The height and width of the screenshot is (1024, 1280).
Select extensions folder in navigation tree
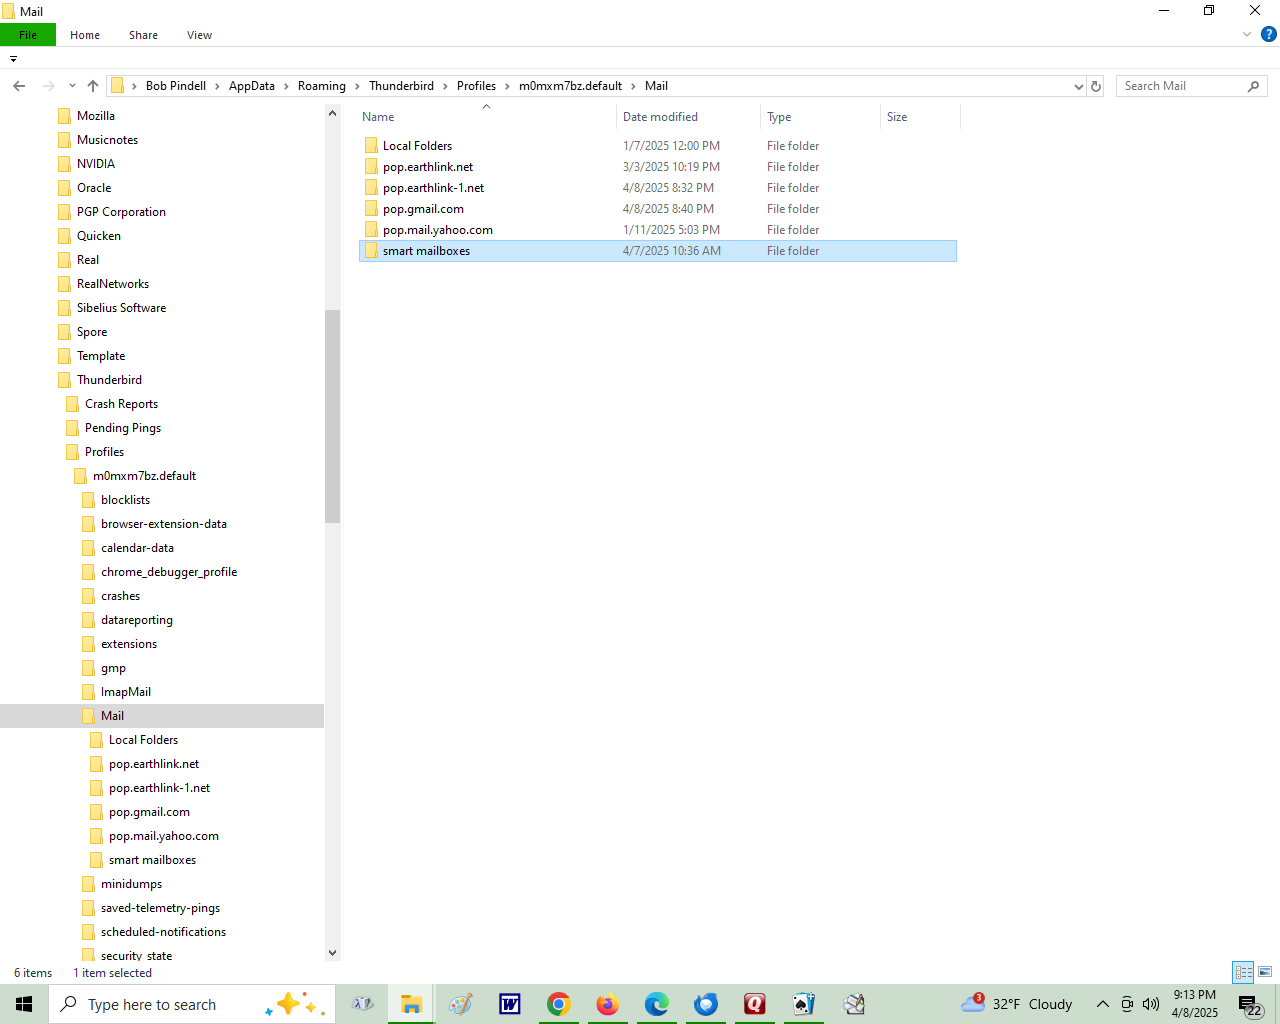(129, 644)
